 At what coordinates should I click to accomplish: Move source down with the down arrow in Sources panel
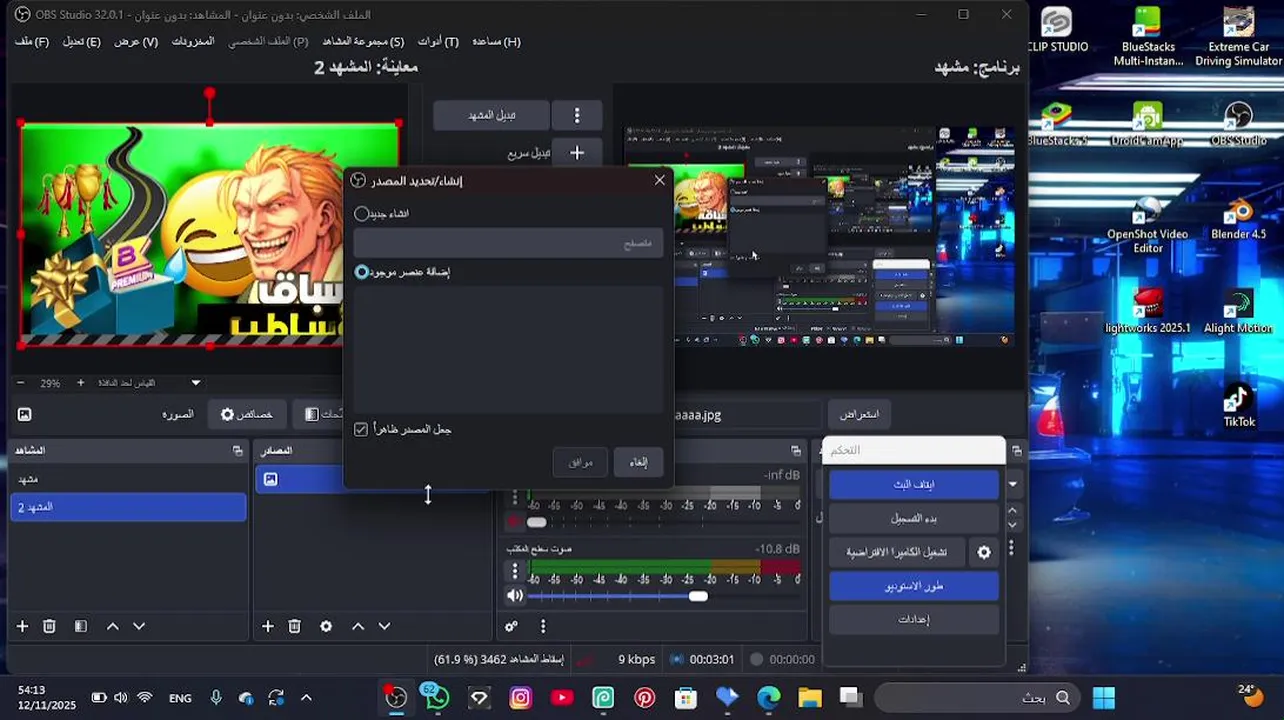point(384,626)
